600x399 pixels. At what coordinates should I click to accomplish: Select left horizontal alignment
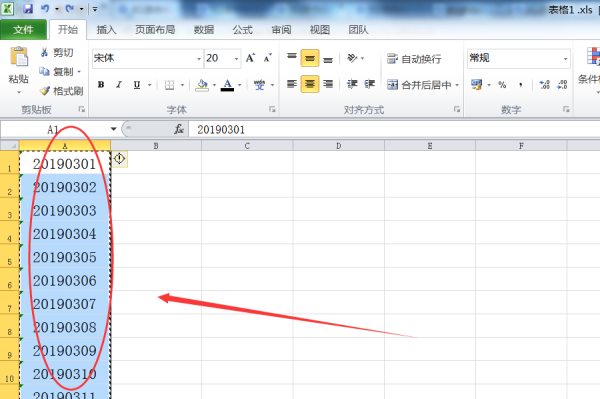[x=292, y=84]
